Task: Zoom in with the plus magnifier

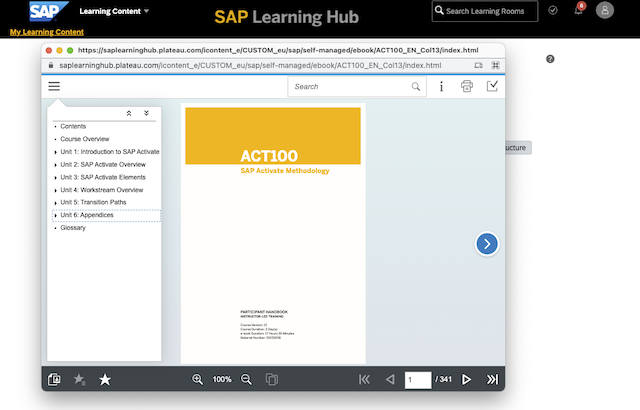Action: [198, 379]
